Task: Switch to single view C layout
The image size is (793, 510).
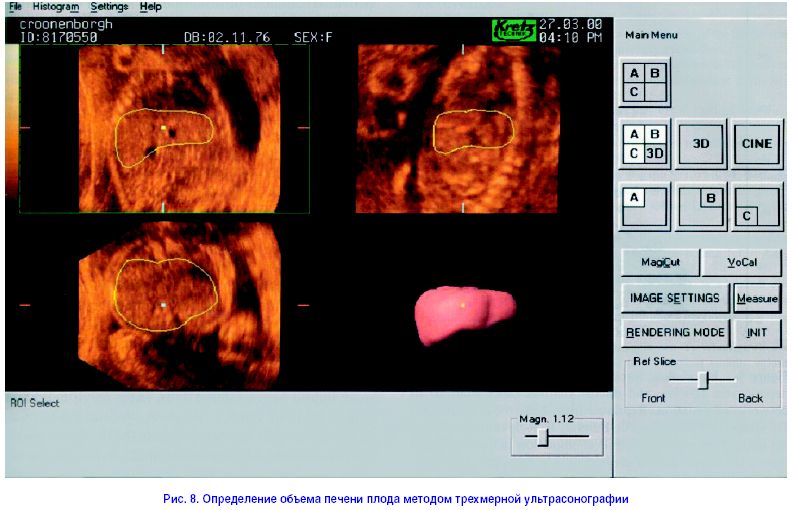Action: pos(757,207)
